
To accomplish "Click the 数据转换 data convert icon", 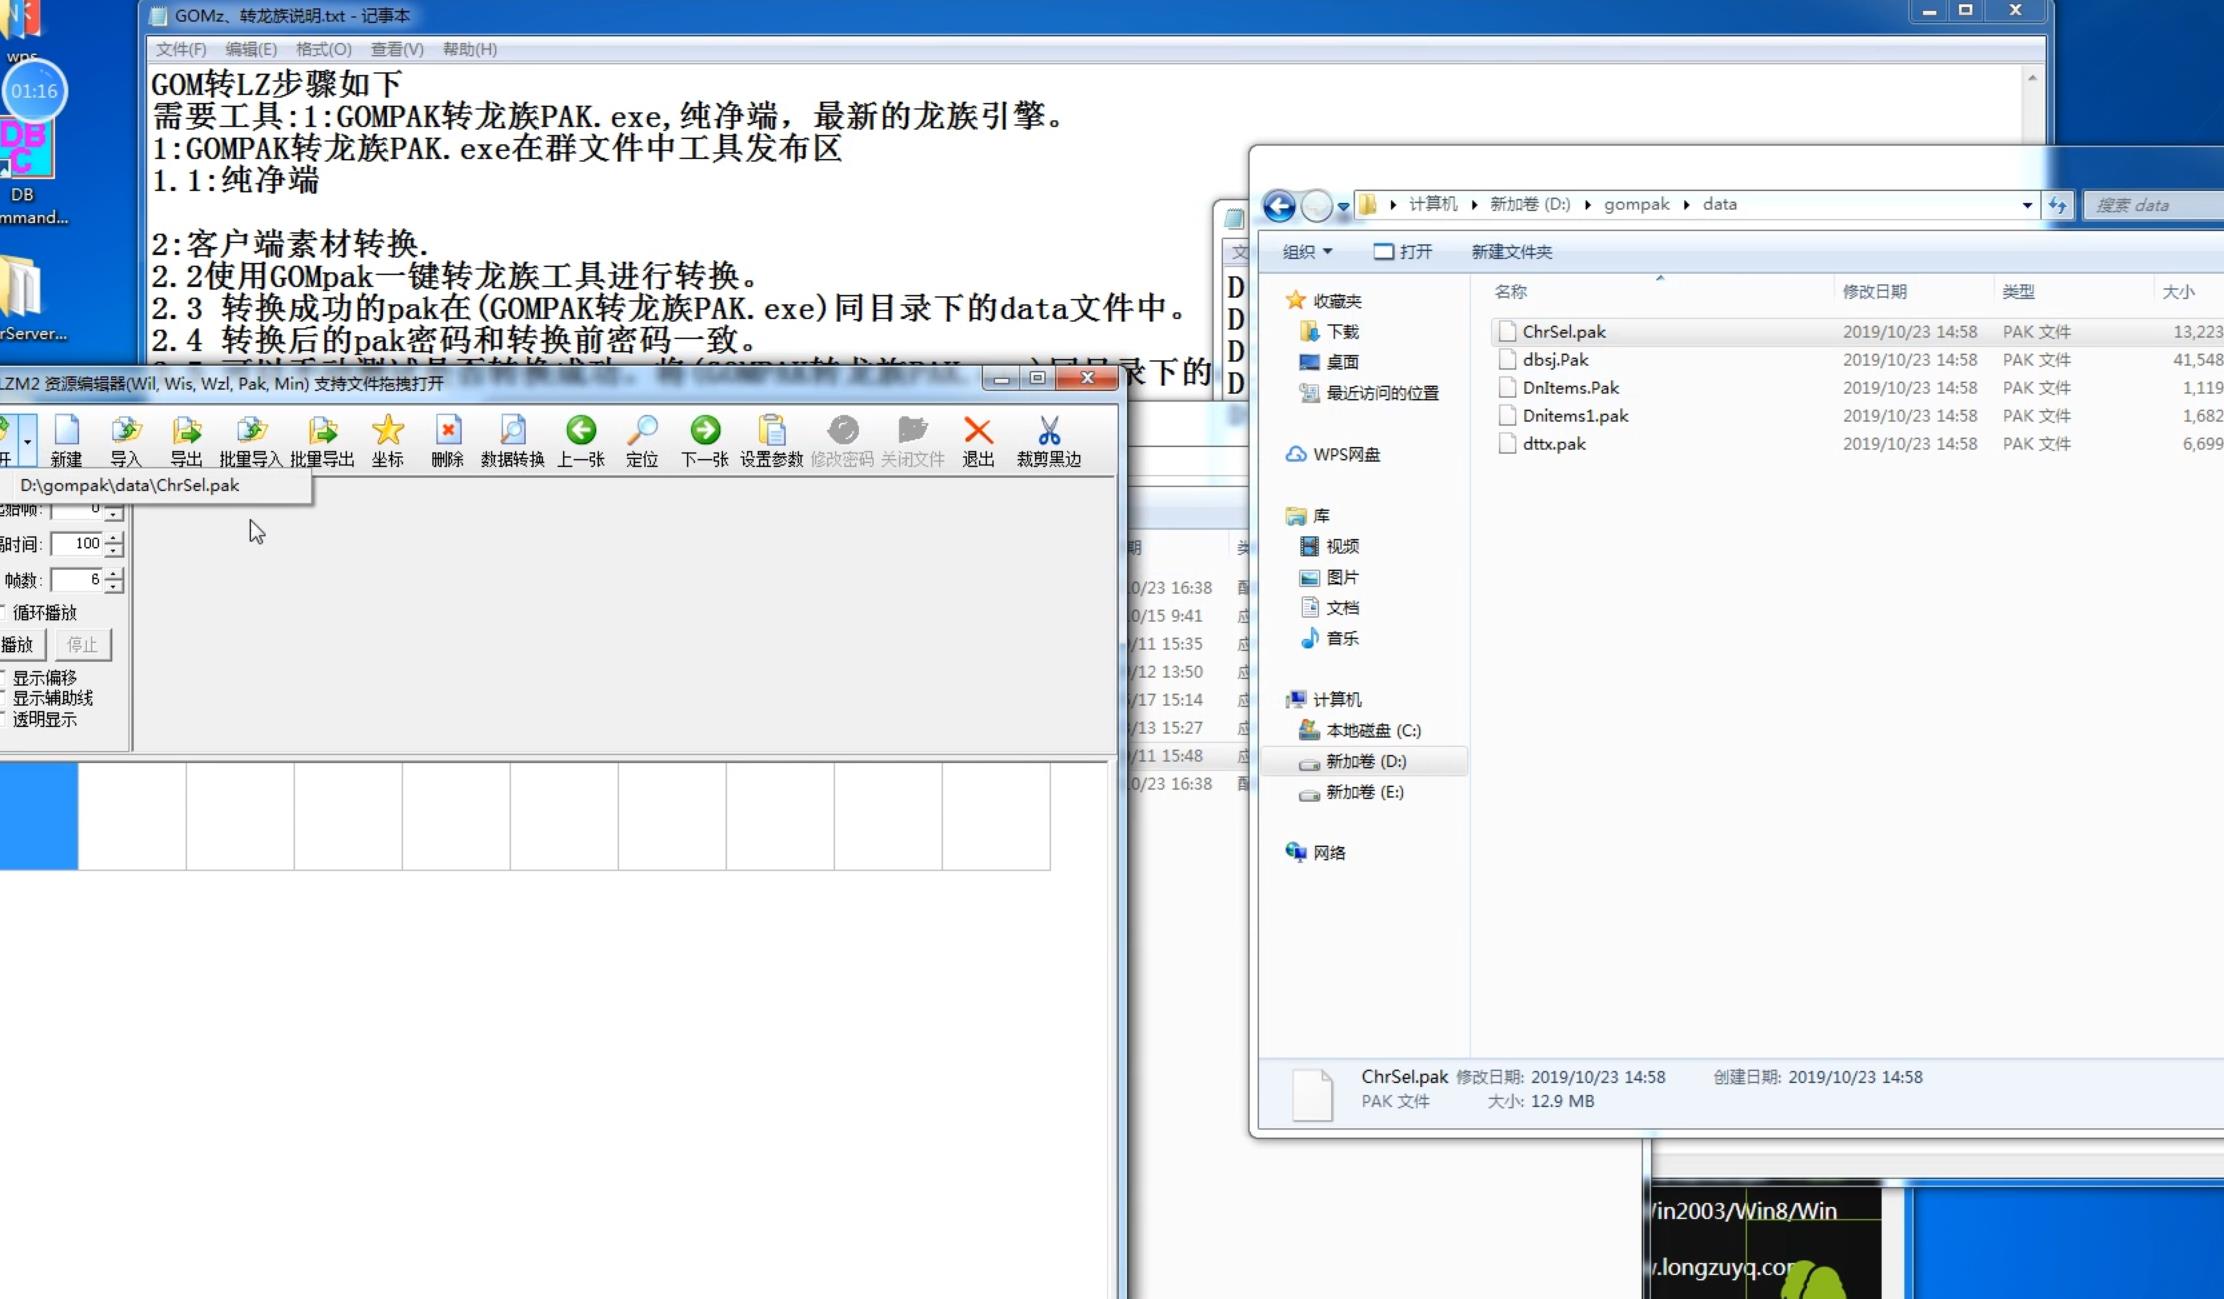I will [513, 441].
